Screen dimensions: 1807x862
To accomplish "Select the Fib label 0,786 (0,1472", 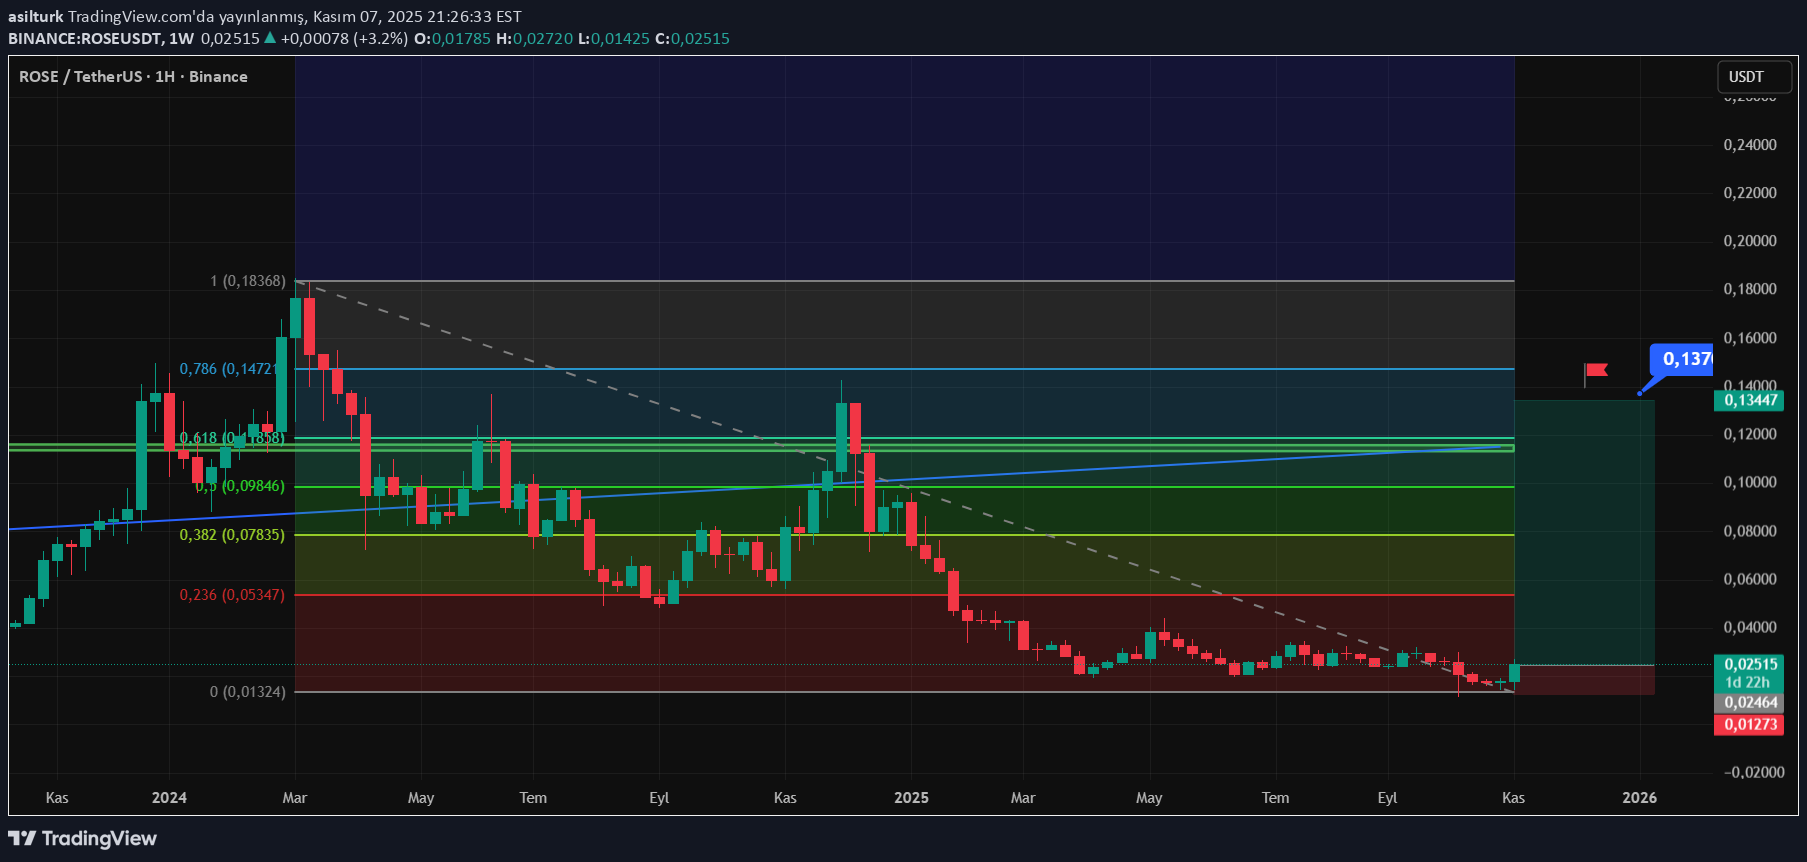I will [x=227, y=369].
